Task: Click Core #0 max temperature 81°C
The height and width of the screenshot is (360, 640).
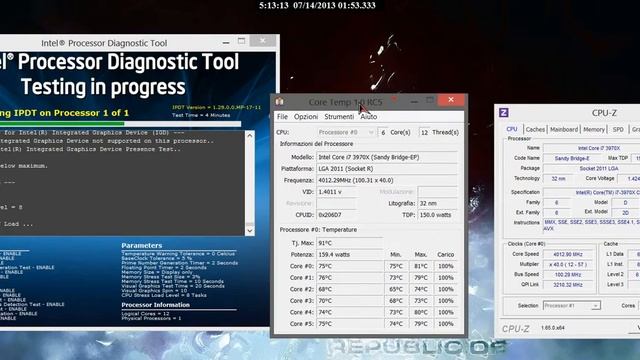Action: 421,266
